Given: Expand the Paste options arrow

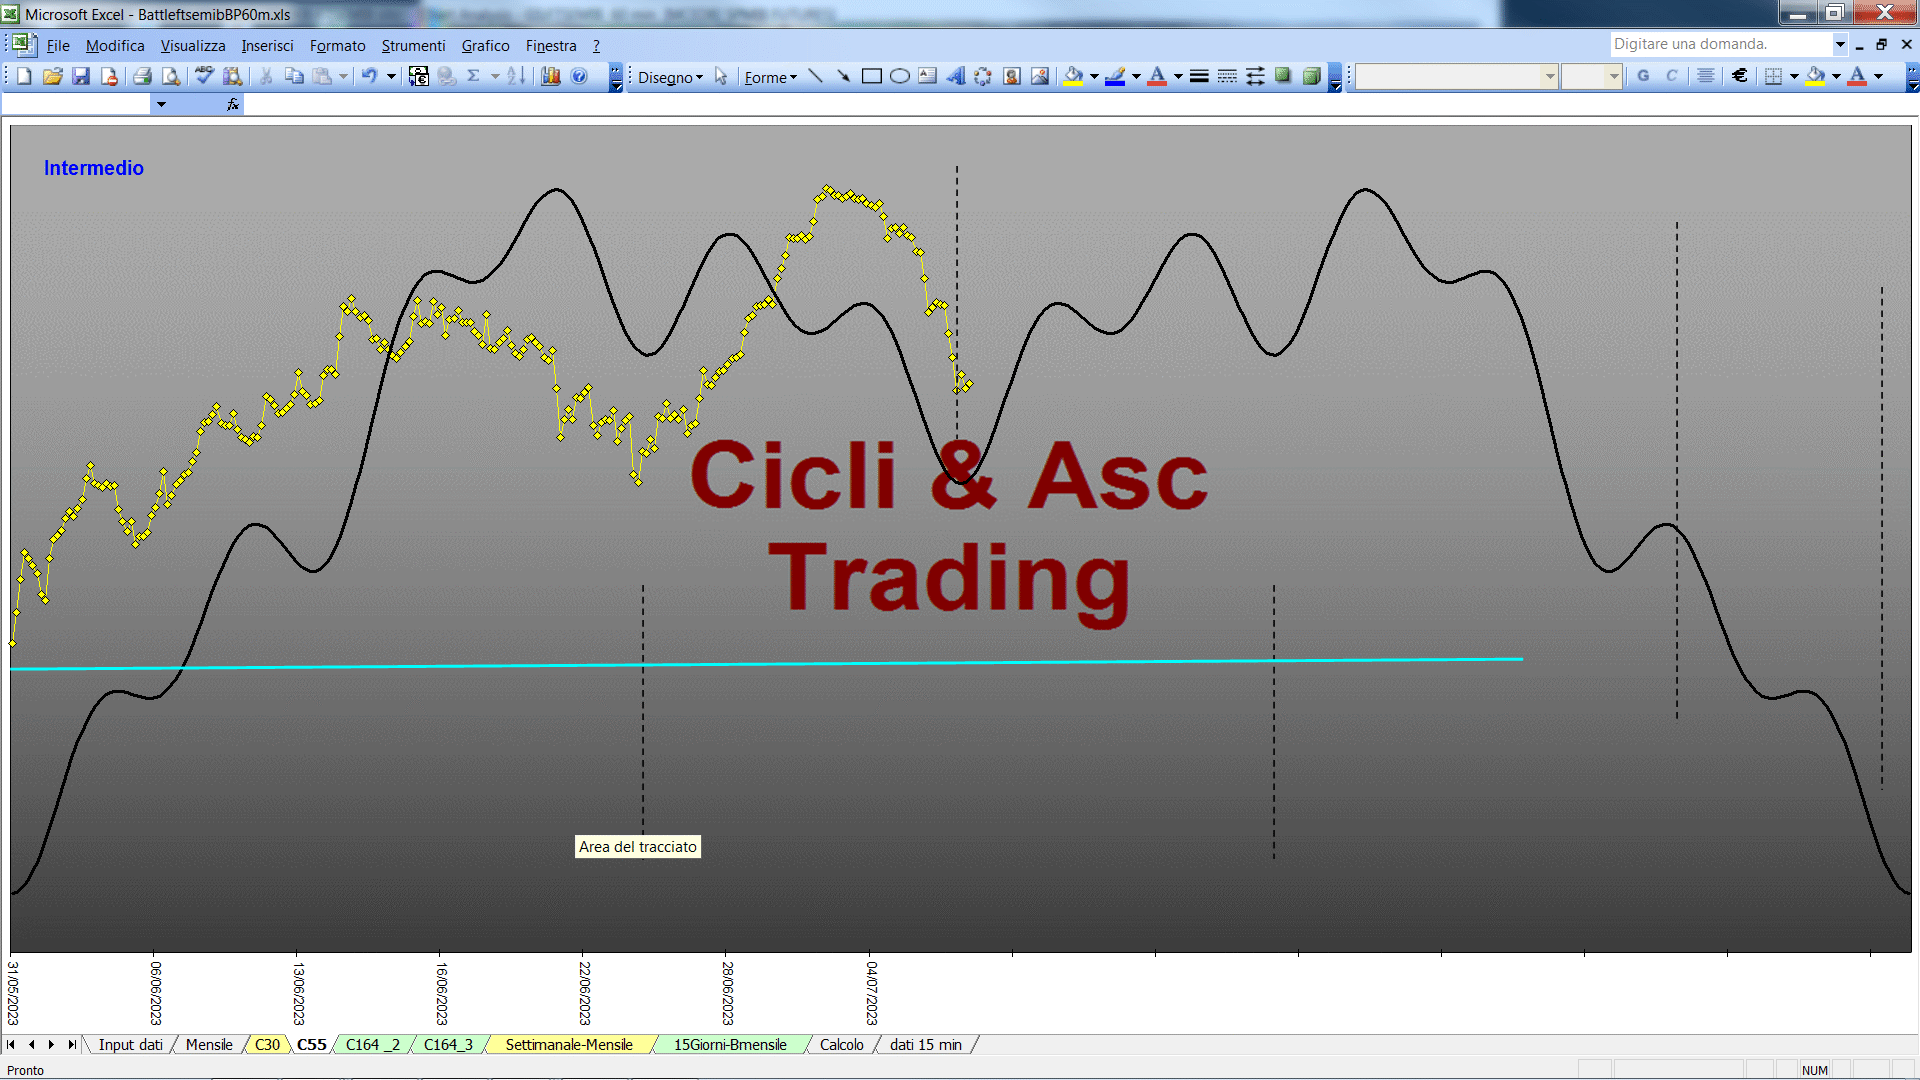Looking at the screenshot, I should tap(343, 76).
